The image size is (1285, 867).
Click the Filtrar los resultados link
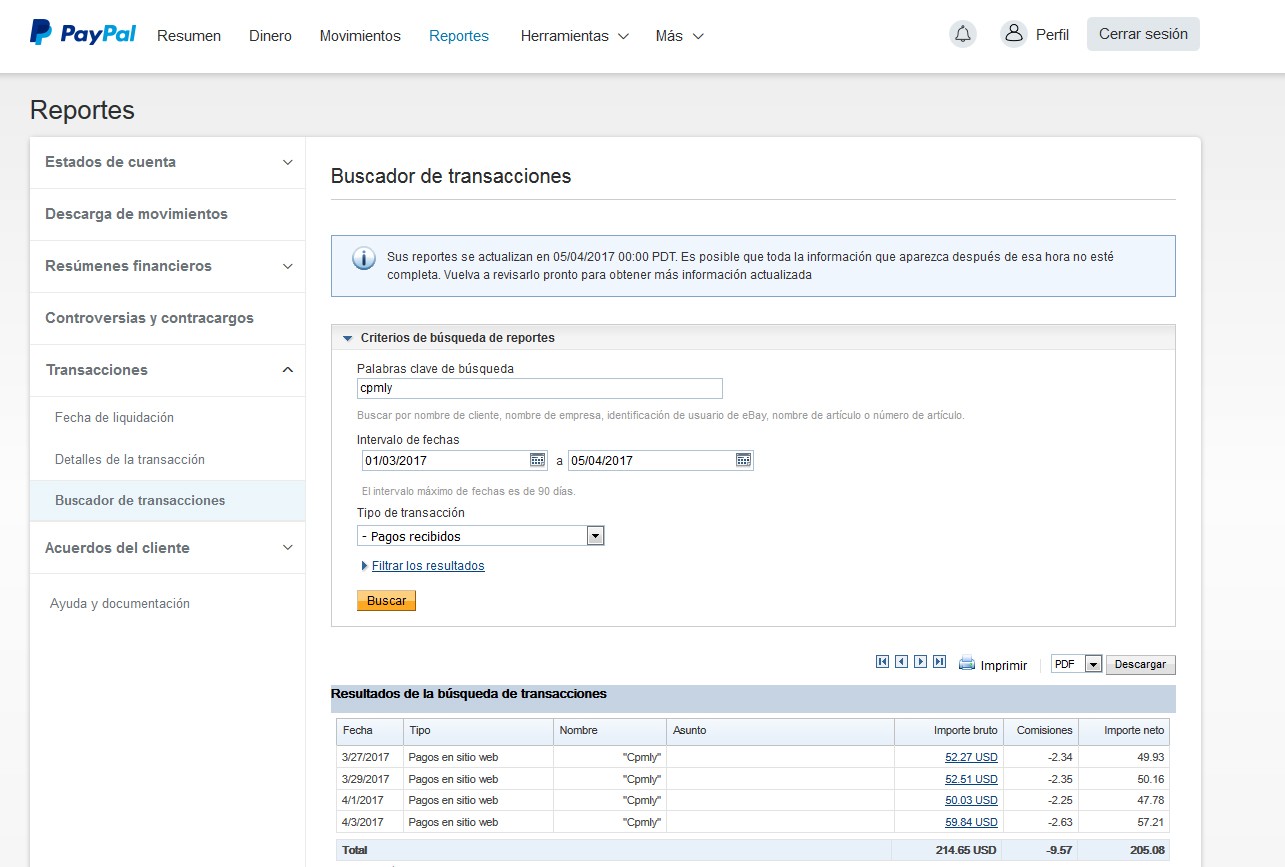[428, 566]
